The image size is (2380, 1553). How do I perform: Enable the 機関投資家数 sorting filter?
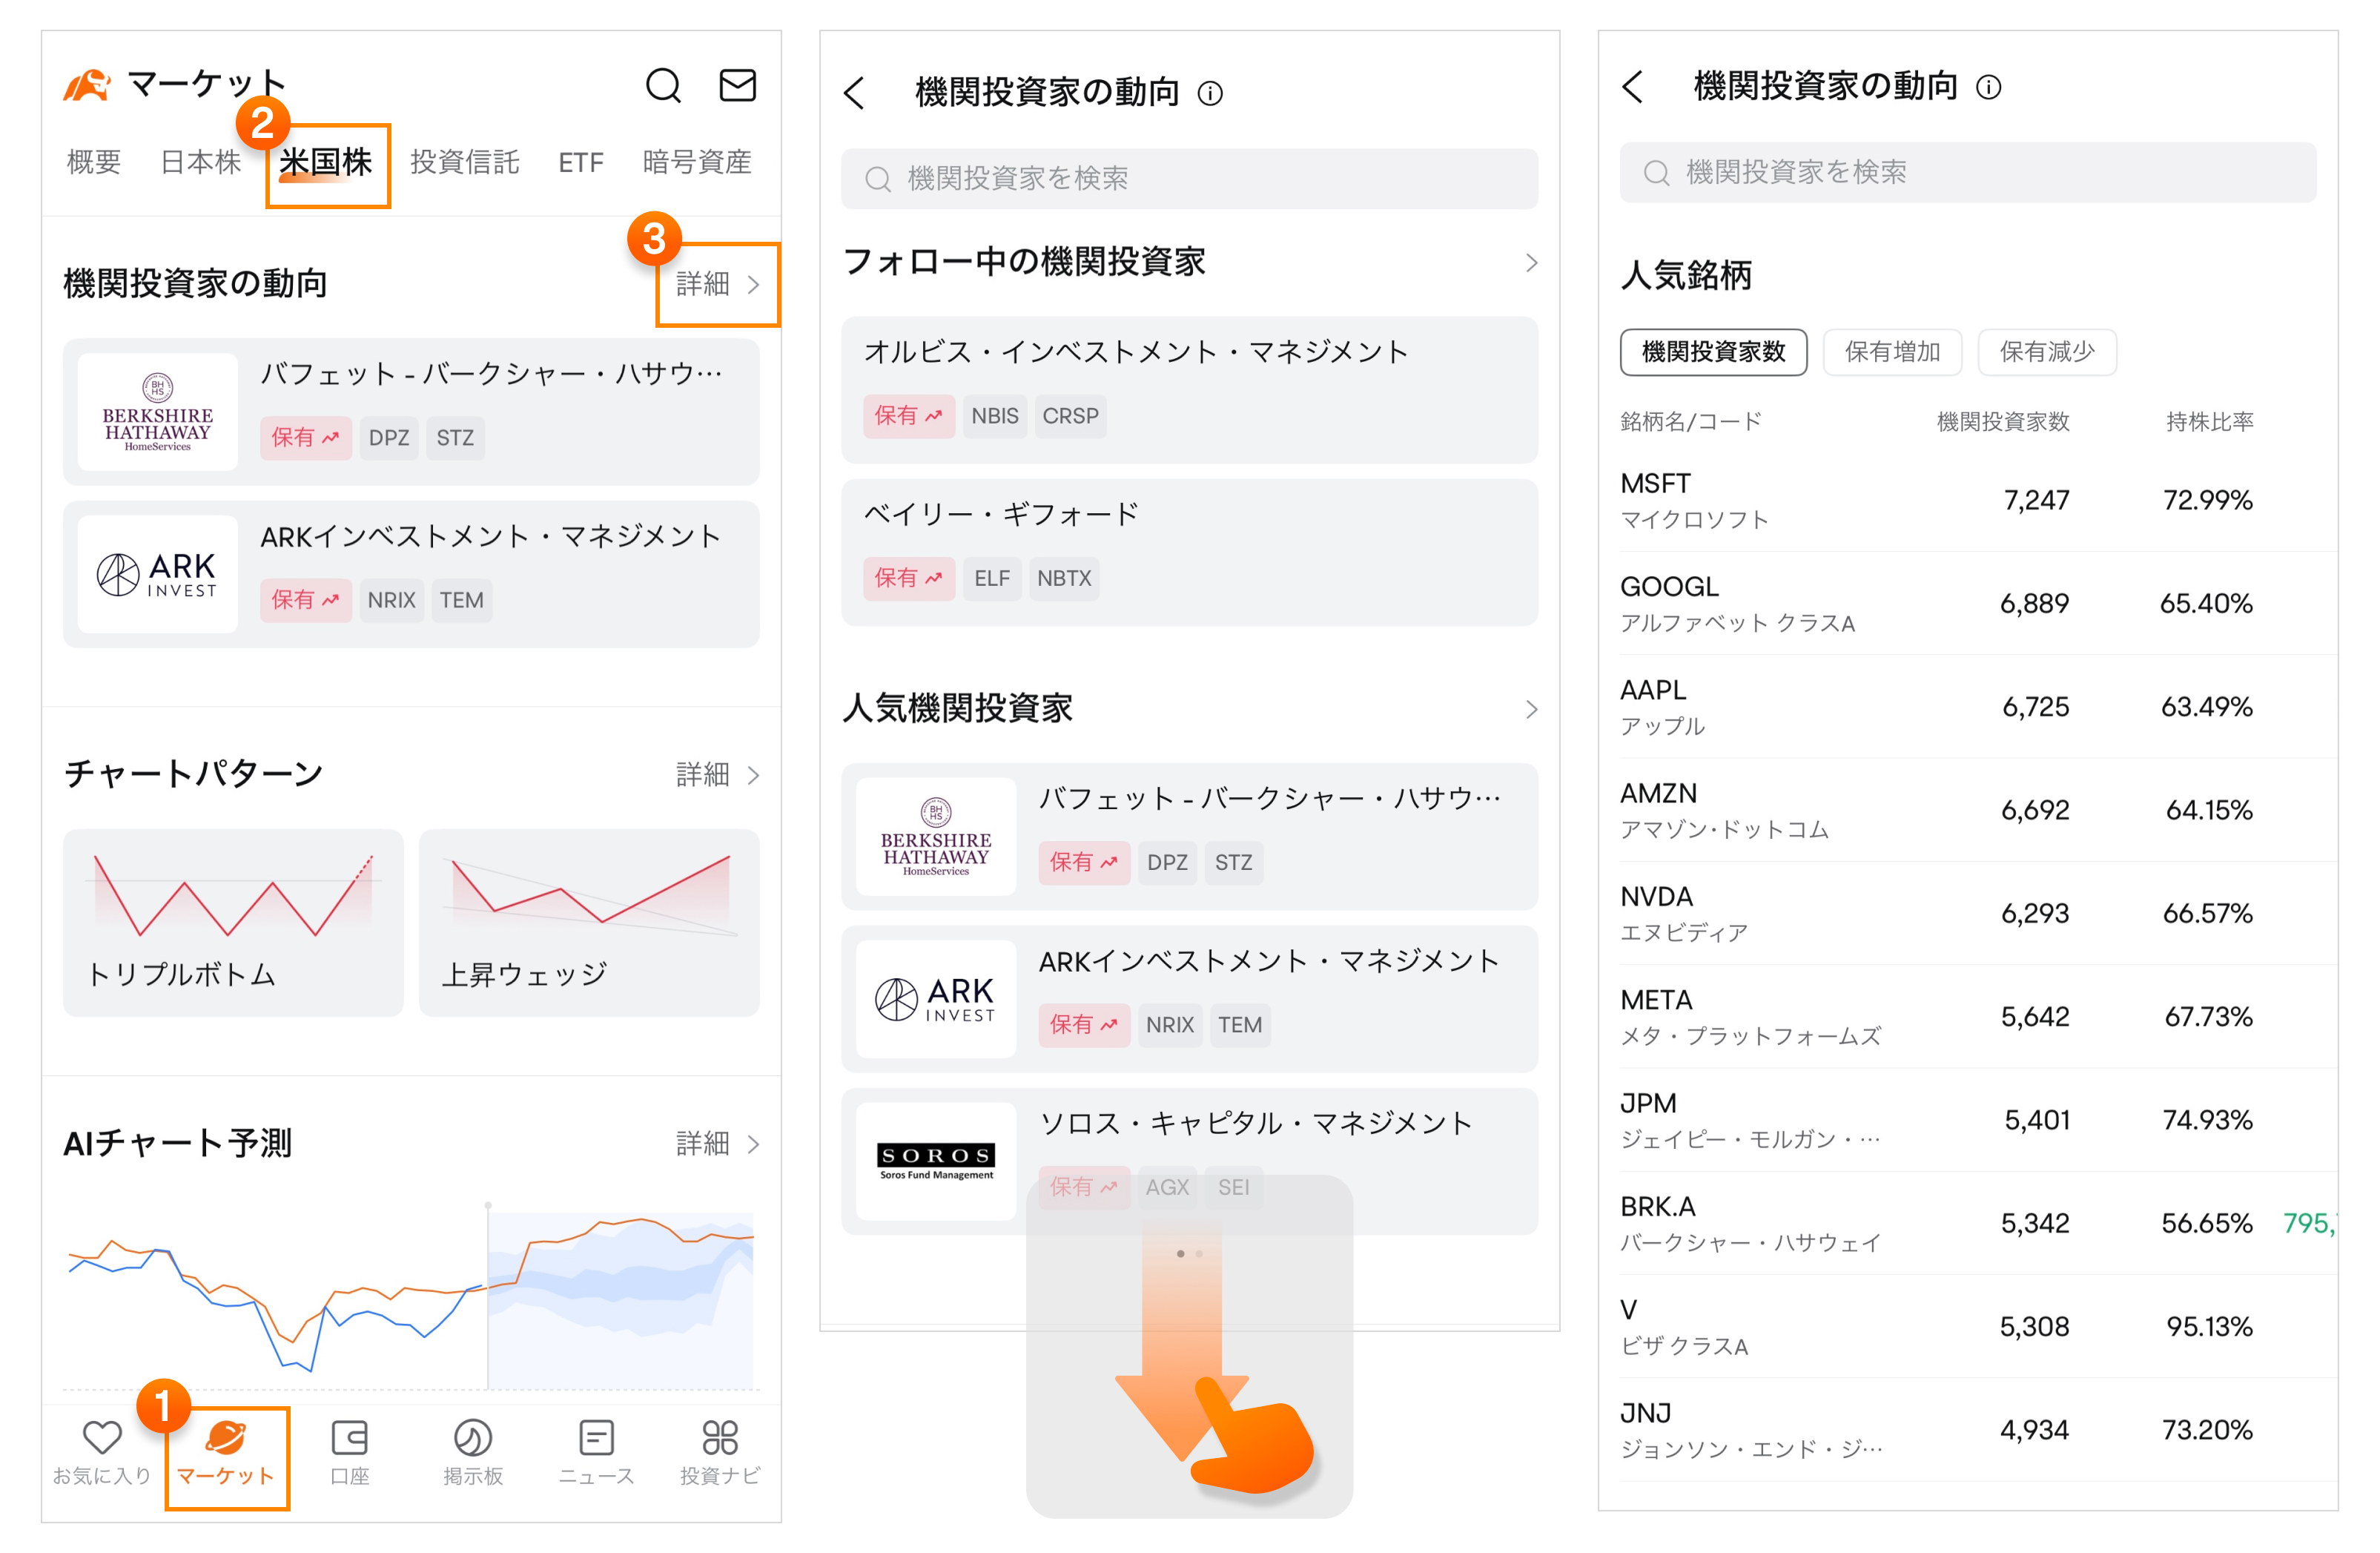coord(1713,352)
